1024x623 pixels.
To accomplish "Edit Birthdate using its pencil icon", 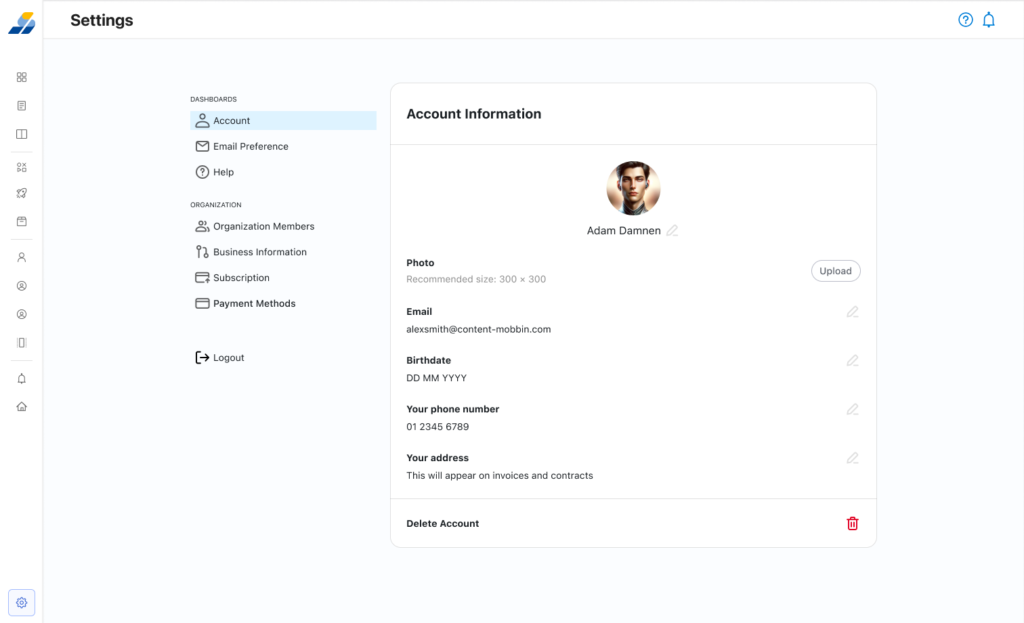I will pyautogui.click(x=852, y=361).
